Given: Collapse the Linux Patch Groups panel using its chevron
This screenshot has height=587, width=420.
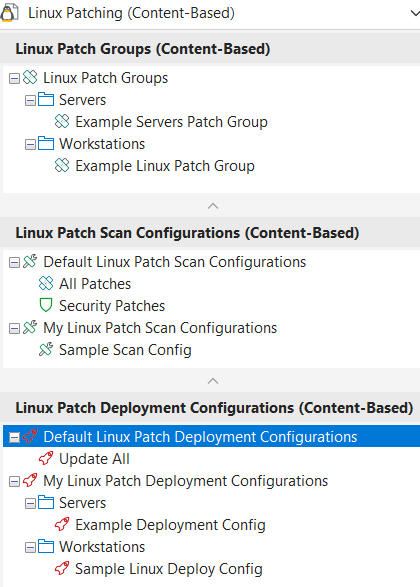Looking at the screenshot, I should (x=213, y=206).
